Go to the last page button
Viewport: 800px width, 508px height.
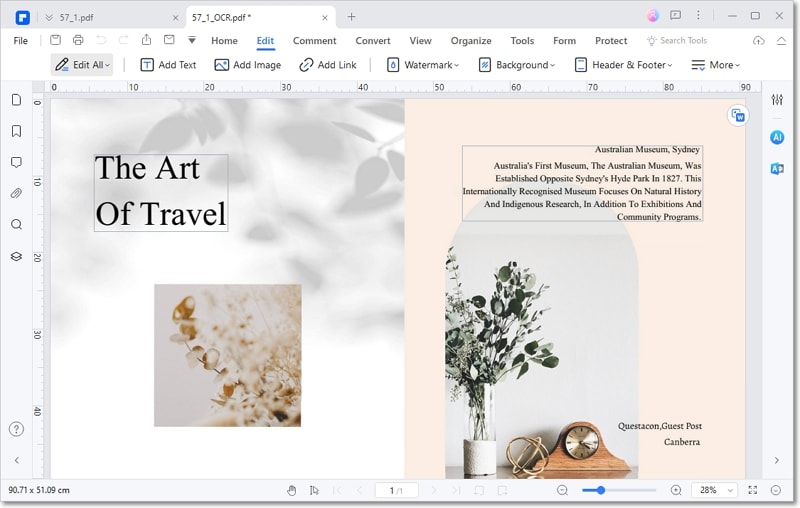(456, 491)
